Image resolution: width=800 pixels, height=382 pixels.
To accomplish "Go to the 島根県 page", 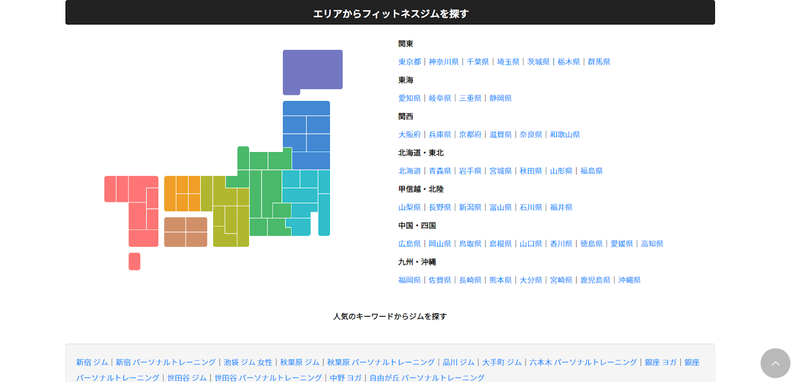I will pos(501,244).
